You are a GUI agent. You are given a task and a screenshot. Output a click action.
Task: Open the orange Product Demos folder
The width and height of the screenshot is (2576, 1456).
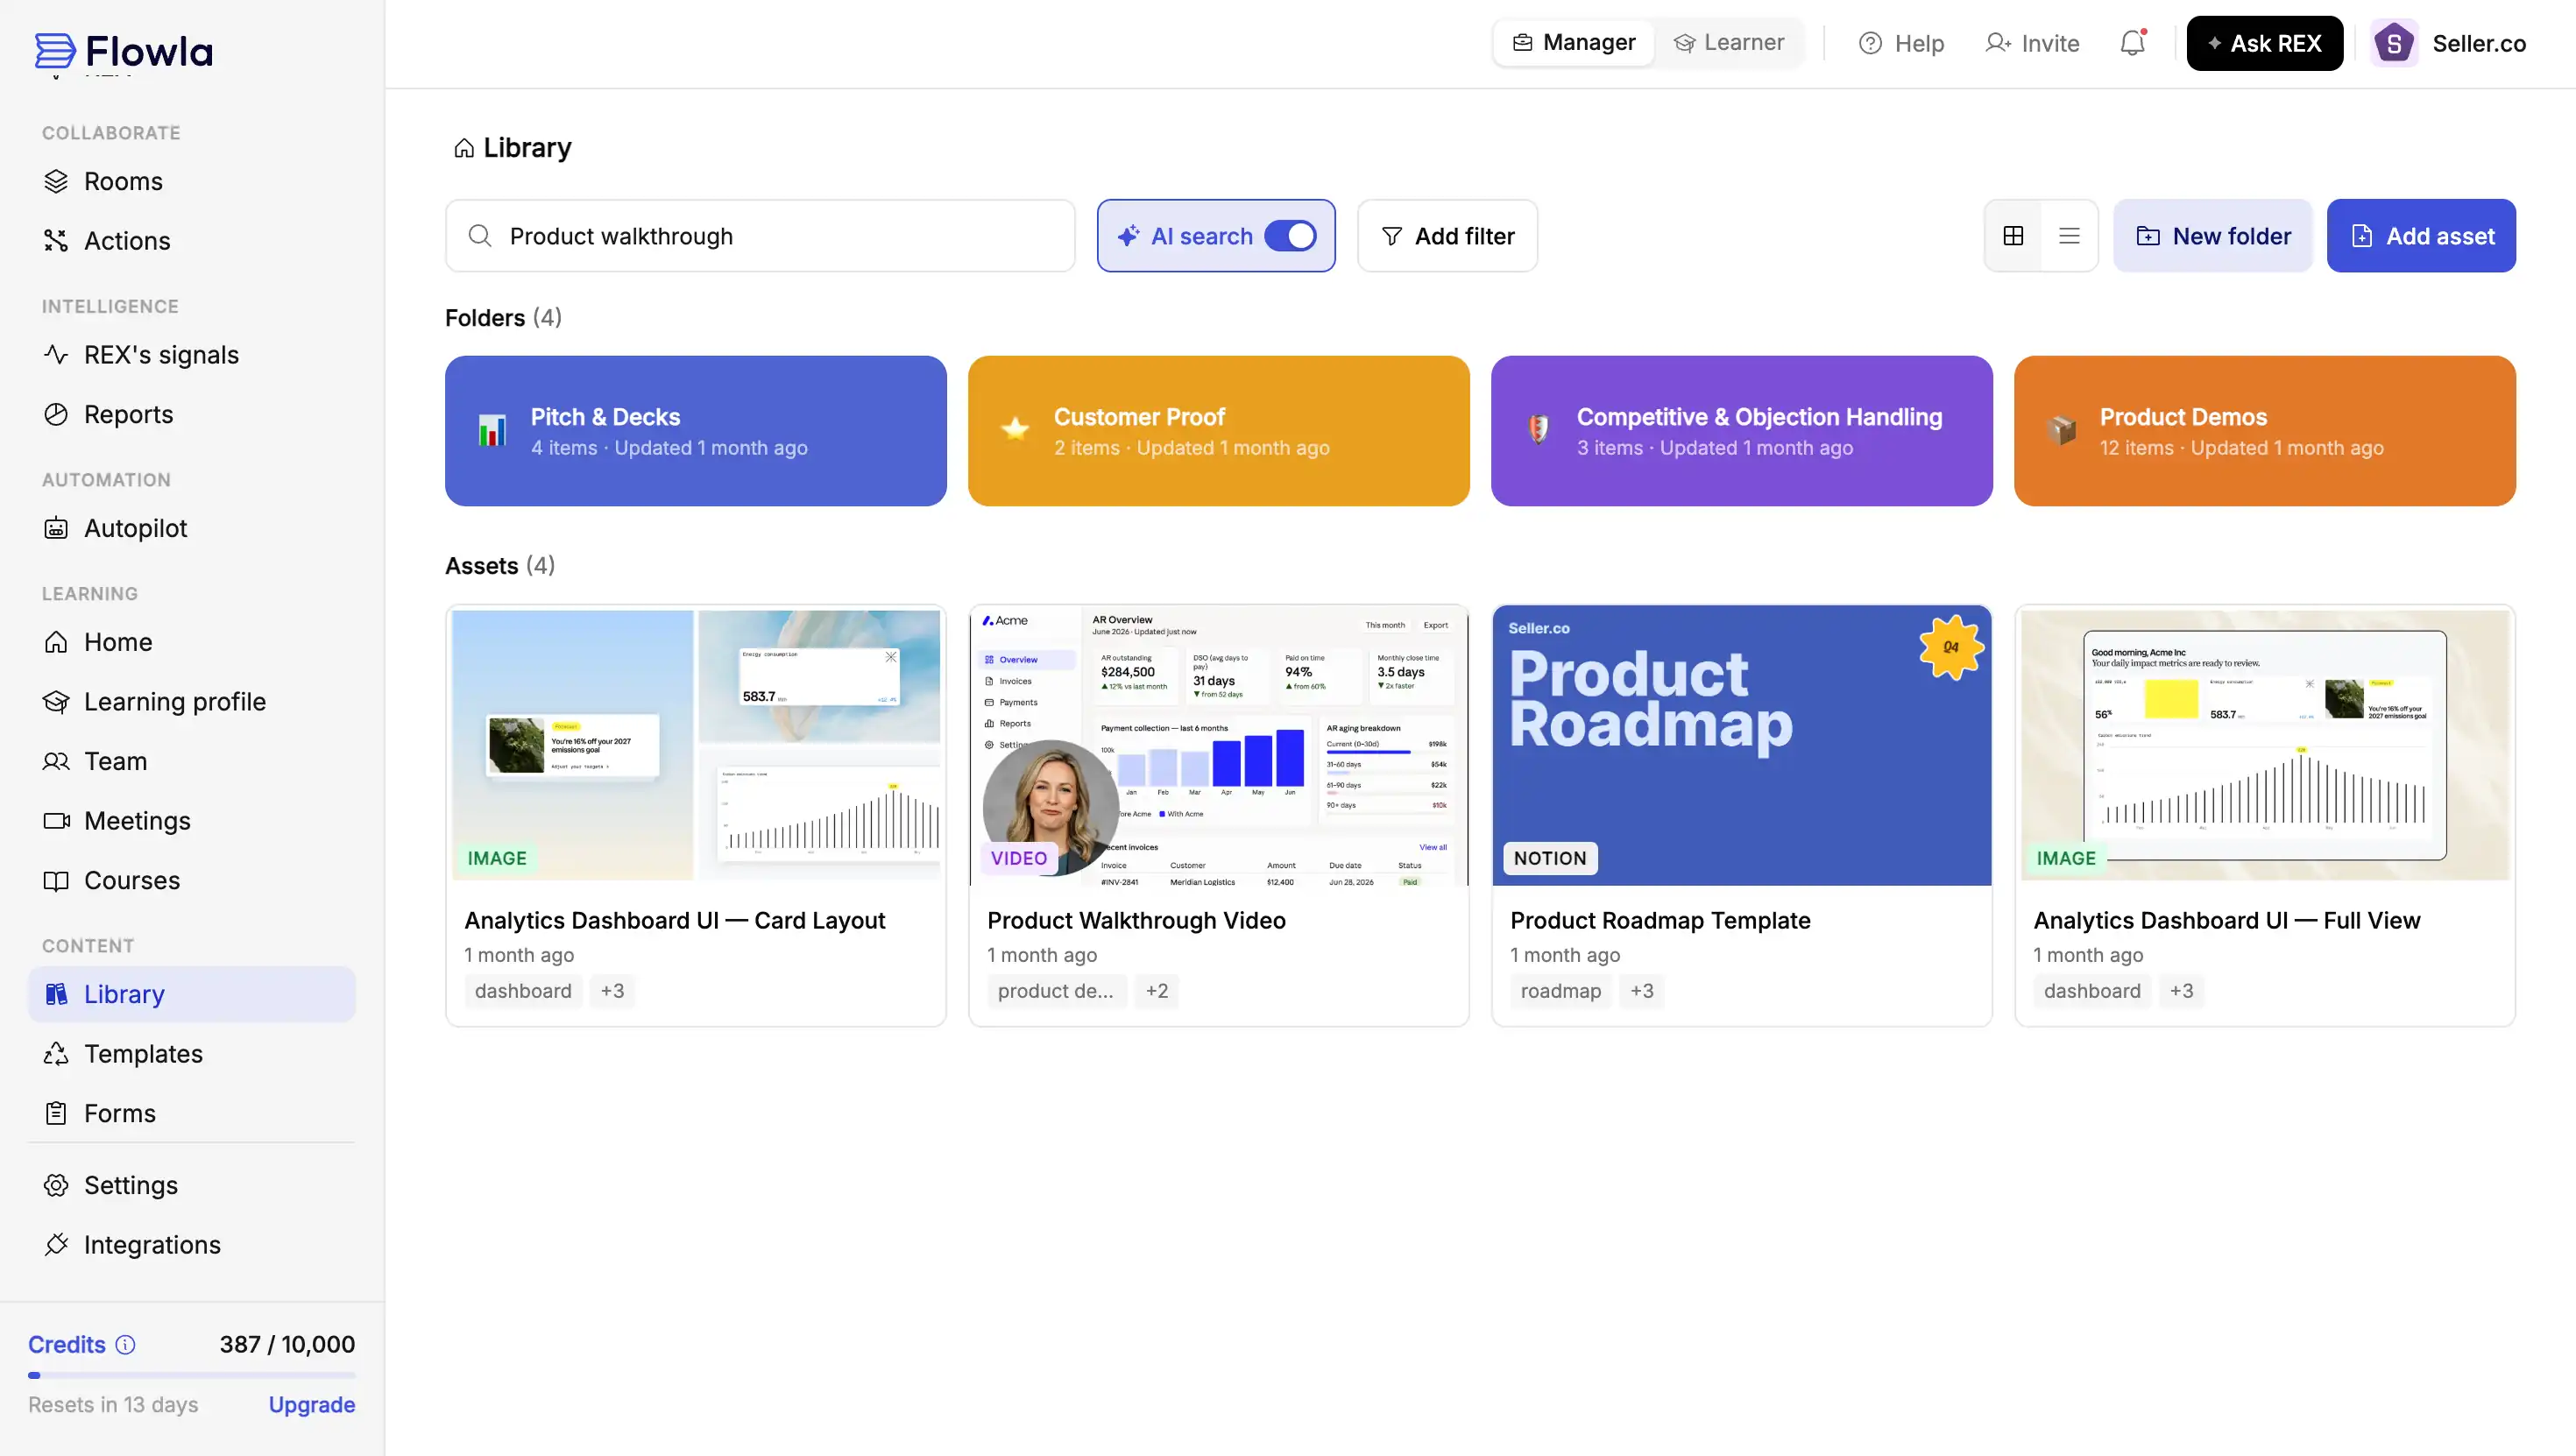[x=2265, y=431]
